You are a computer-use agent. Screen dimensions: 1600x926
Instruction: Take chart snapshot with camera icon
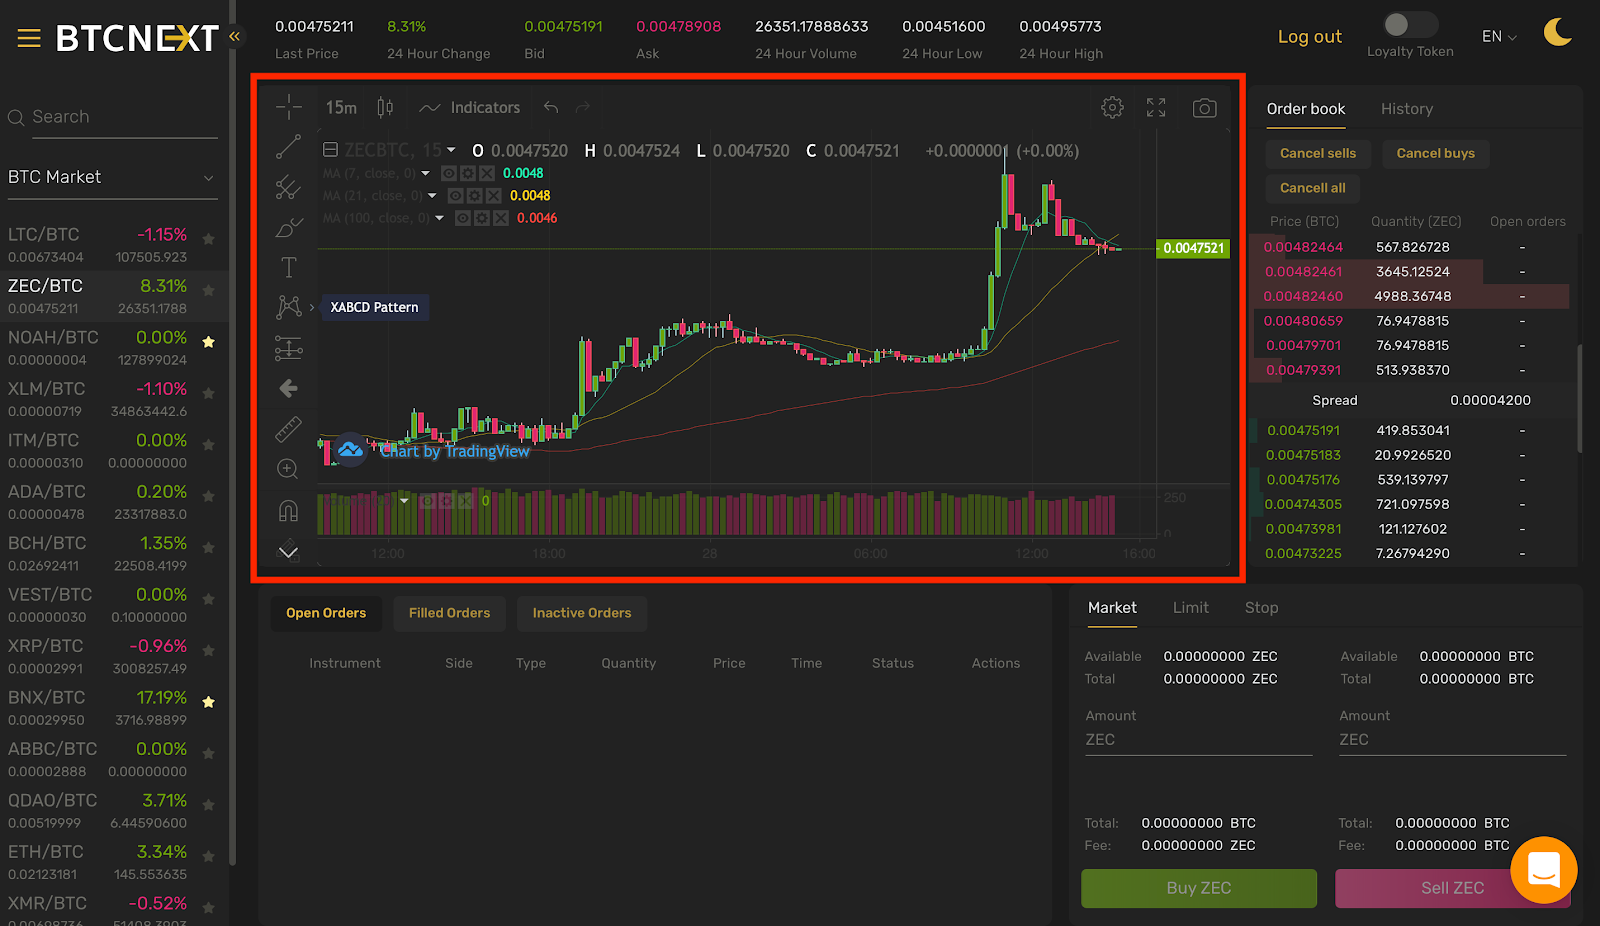click(1205, 107)
